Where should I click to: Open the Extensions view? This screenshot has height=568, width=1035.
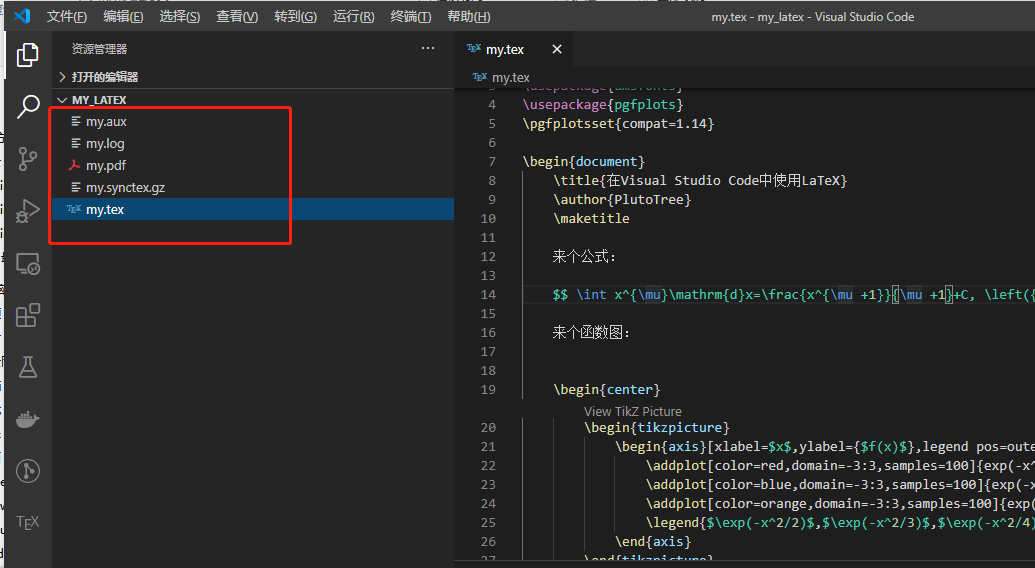pos(27,315)
